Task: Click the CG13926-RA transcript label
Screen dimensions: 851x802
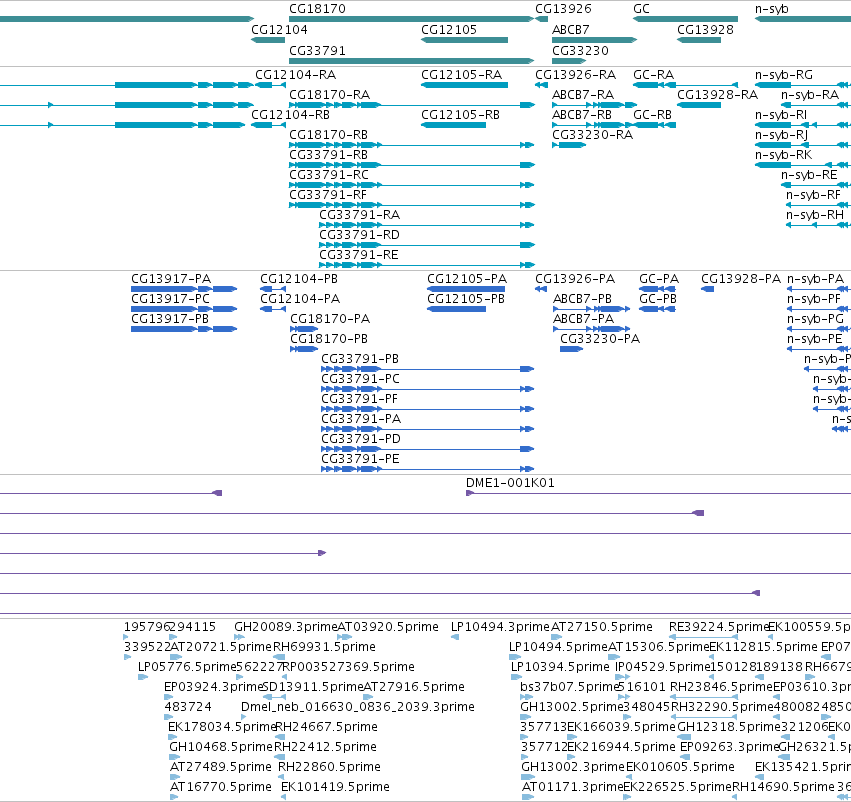Action: click(576, 74)
